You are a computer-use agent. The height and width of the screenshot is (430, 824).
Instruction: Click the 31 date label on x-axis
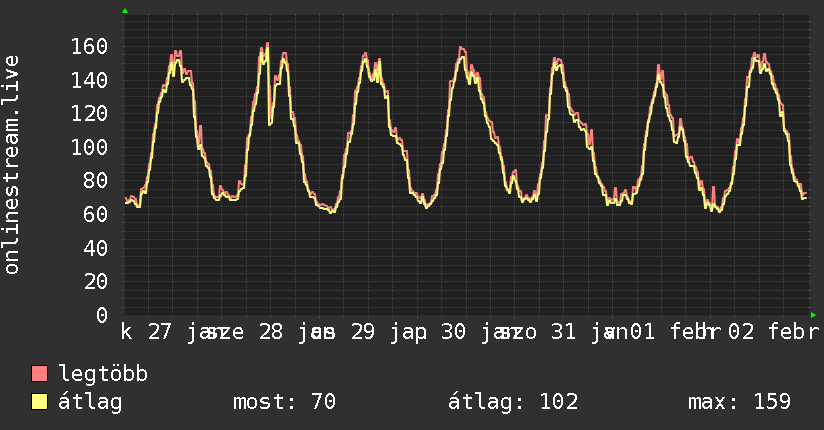point(564,332)
